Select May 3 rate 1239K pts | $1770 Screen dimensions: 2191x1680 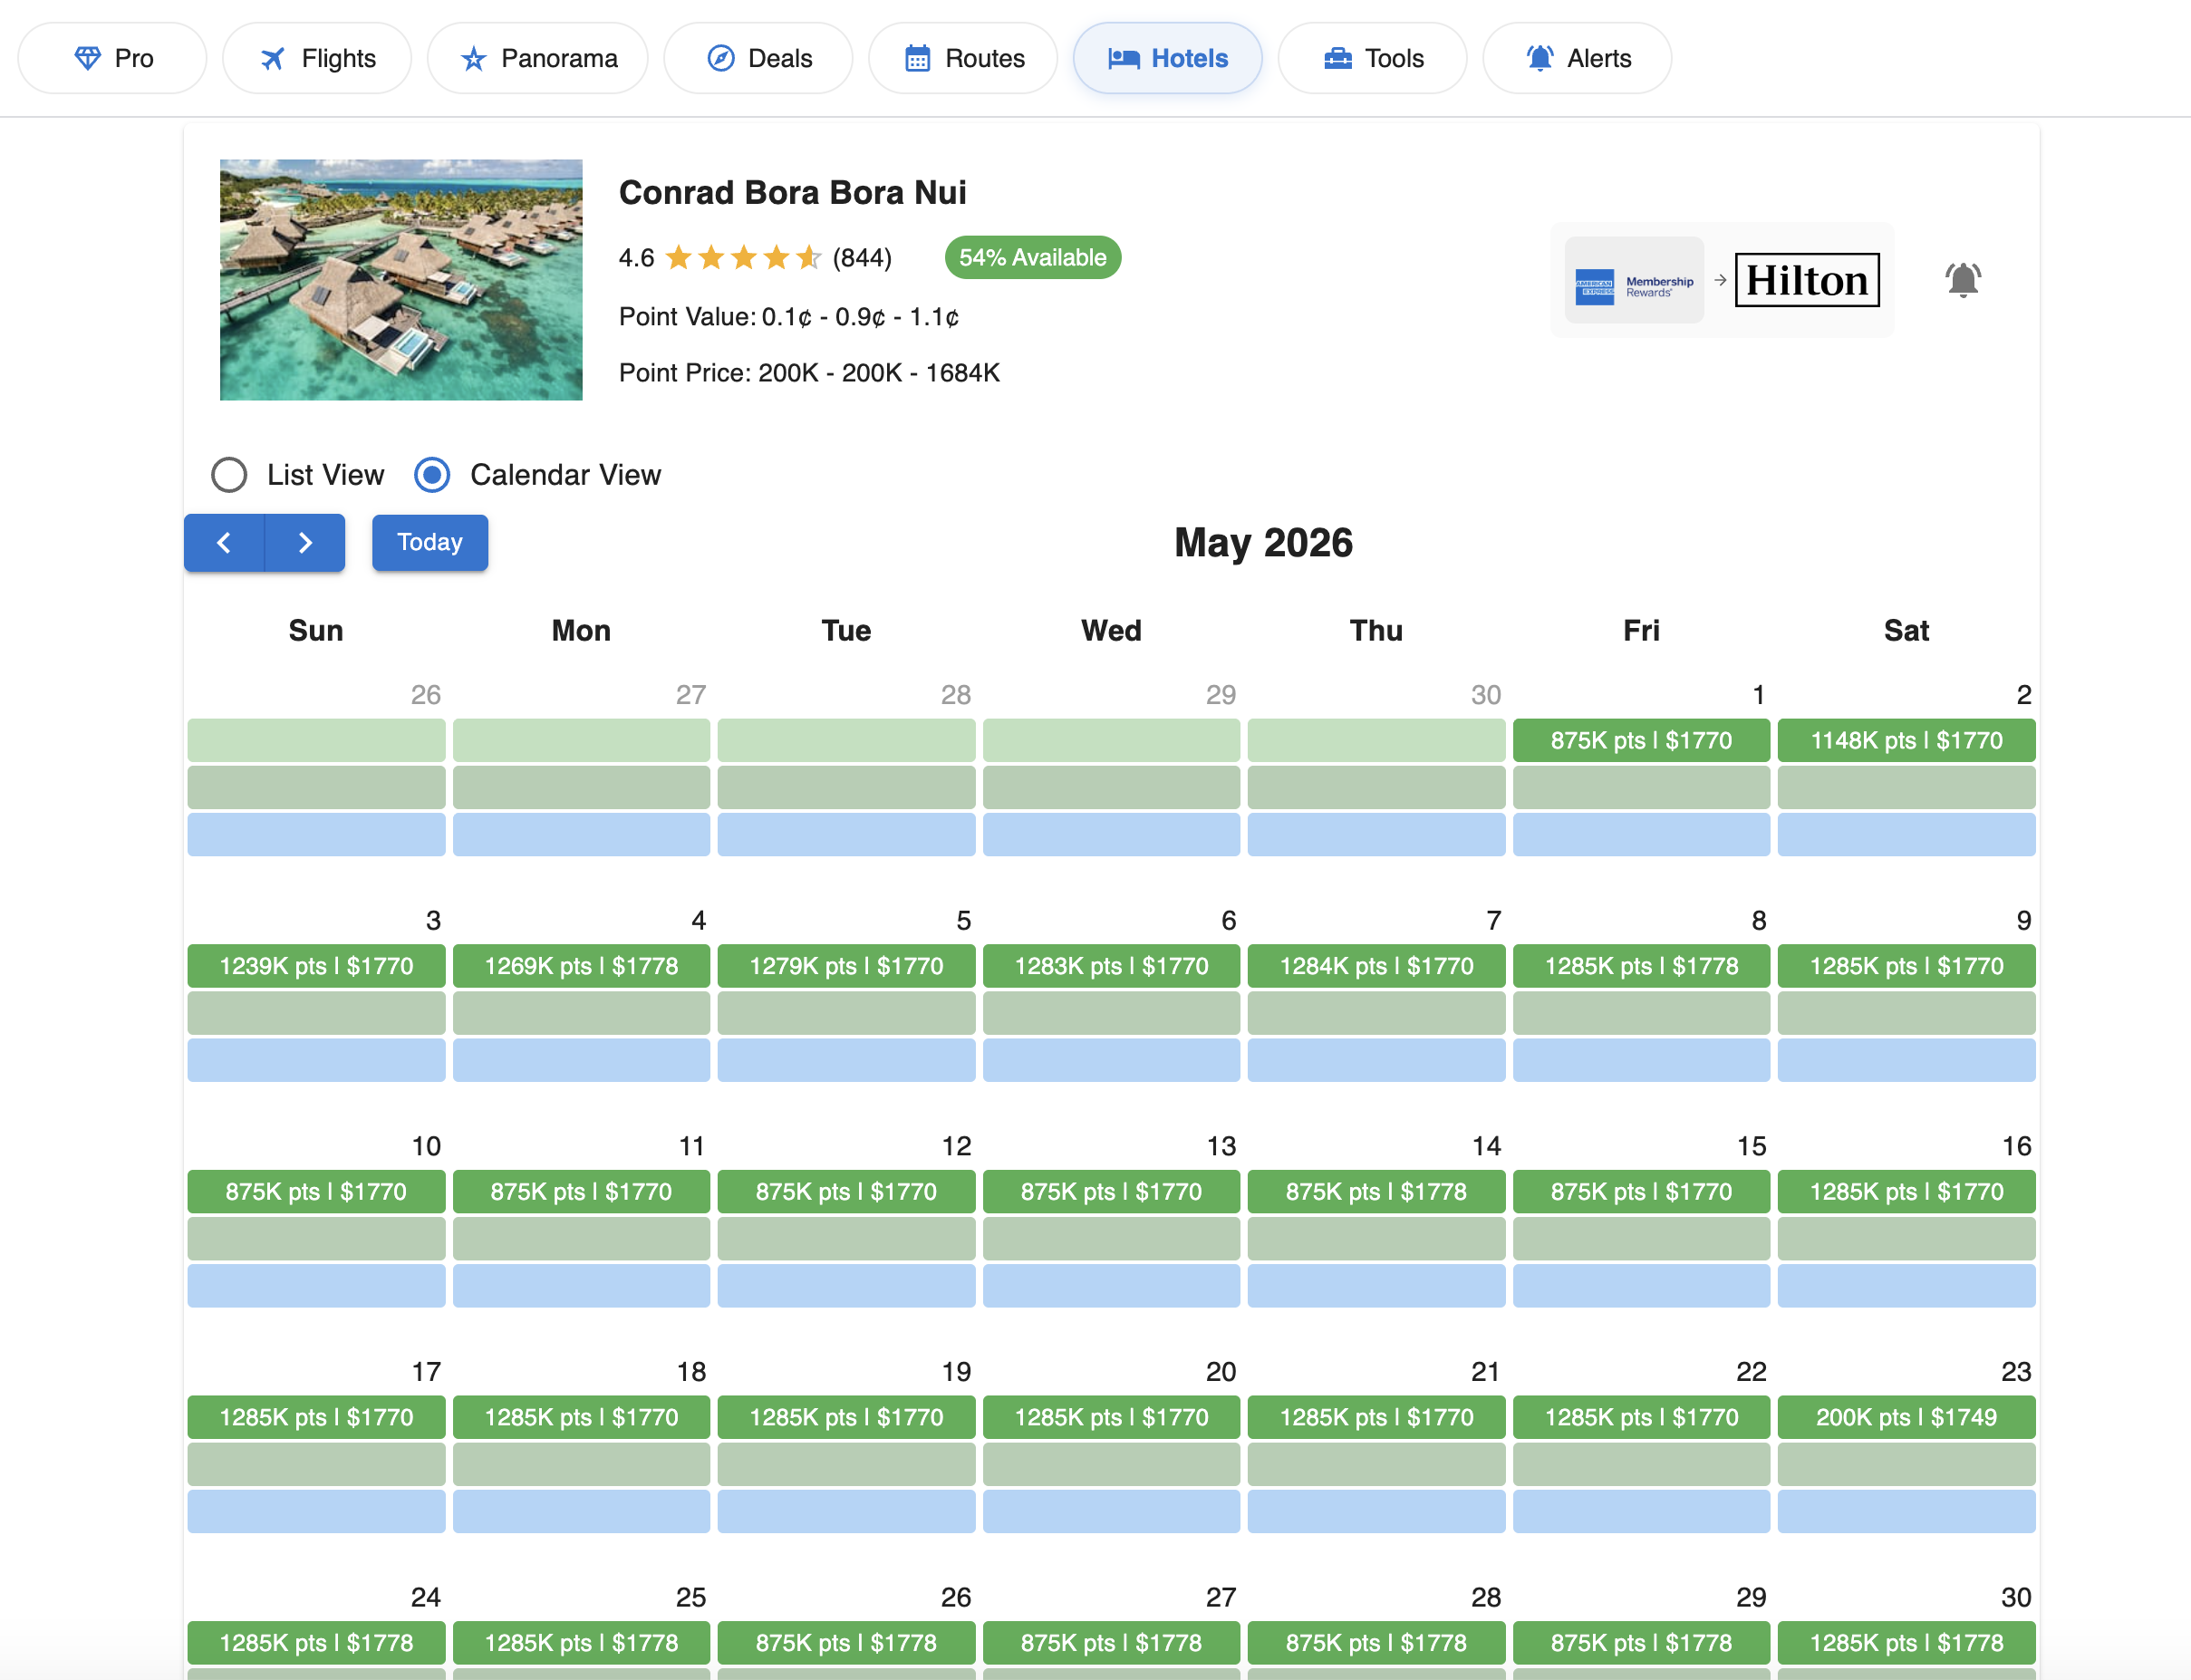click(316, 966)
